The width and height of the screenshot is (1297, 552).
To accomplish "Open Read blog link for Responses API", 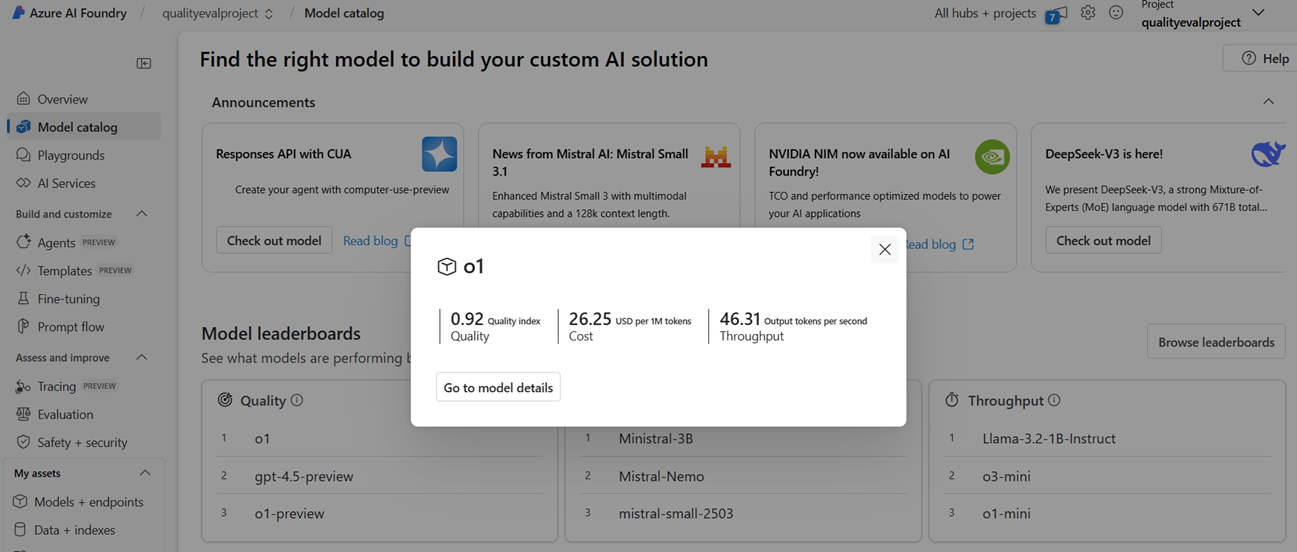I will point(371,241).
